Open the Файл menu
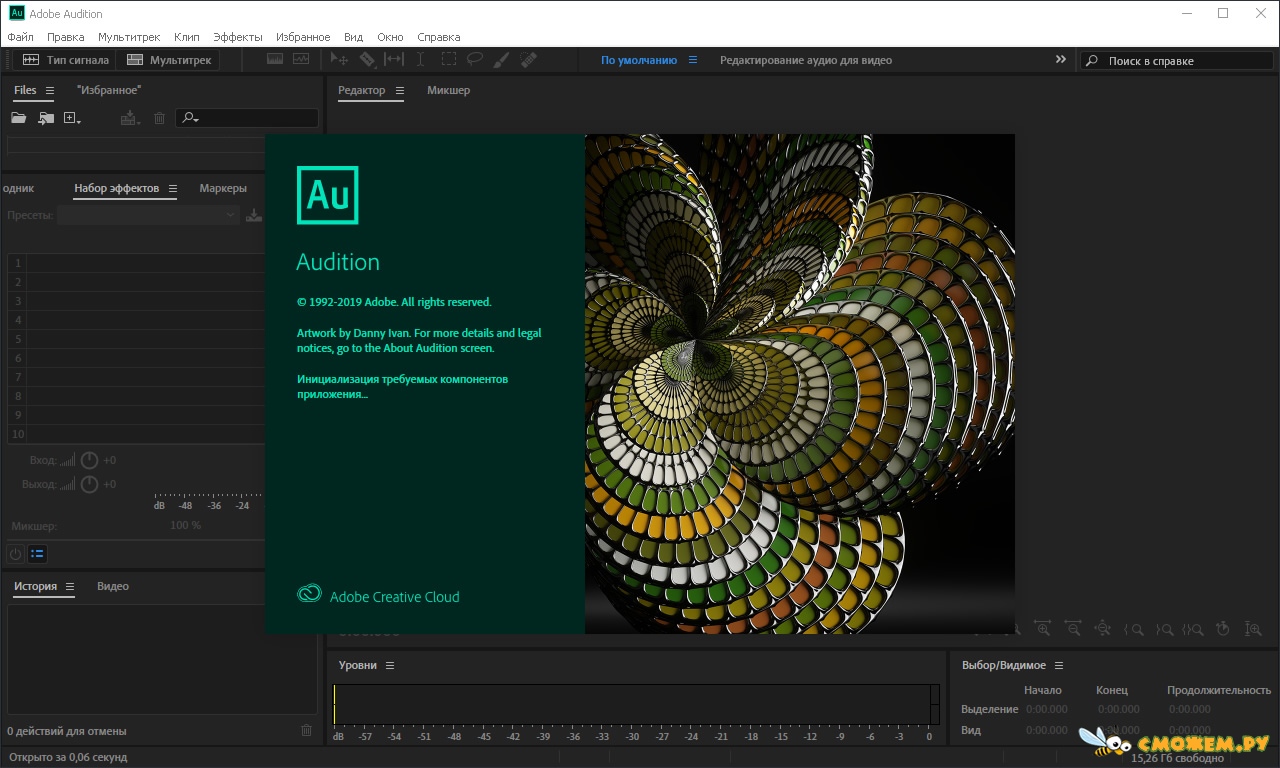This screenshot has height=768, width=1280. (20, 37)
